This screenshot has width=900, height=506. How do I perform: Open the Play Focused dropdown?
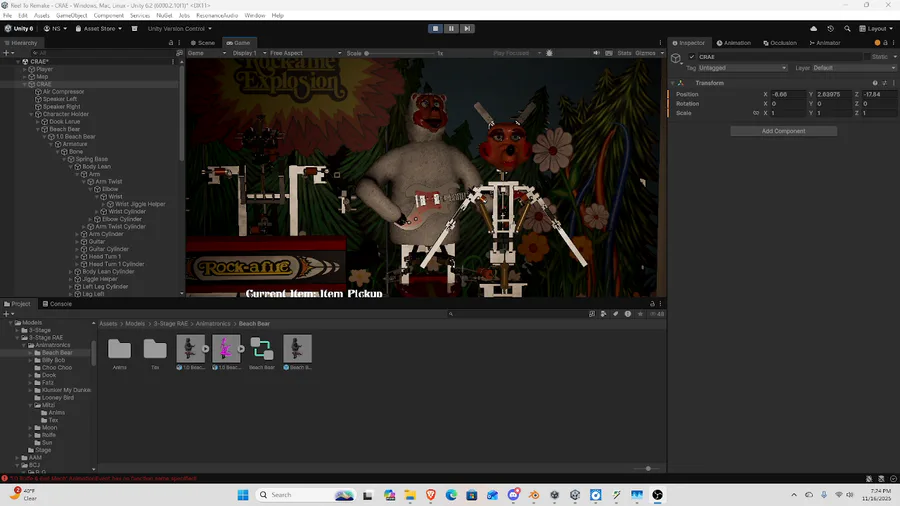click(517, 53)
